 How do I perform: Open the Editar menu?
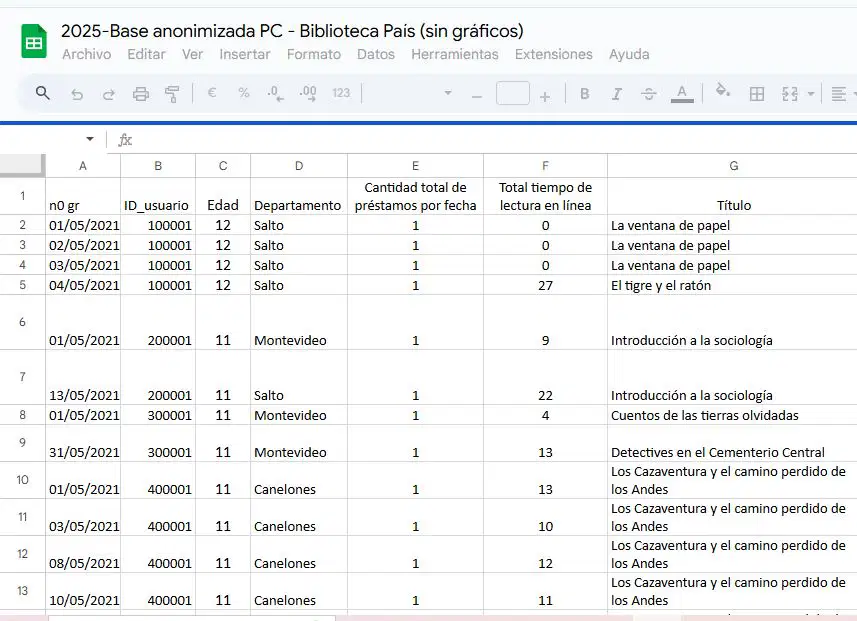(146, 54)
